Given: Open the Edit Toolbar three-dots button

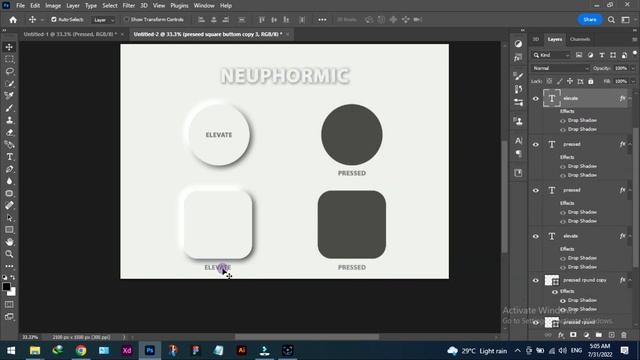Looking at the screenshot, I should click(x=9, y=266).
